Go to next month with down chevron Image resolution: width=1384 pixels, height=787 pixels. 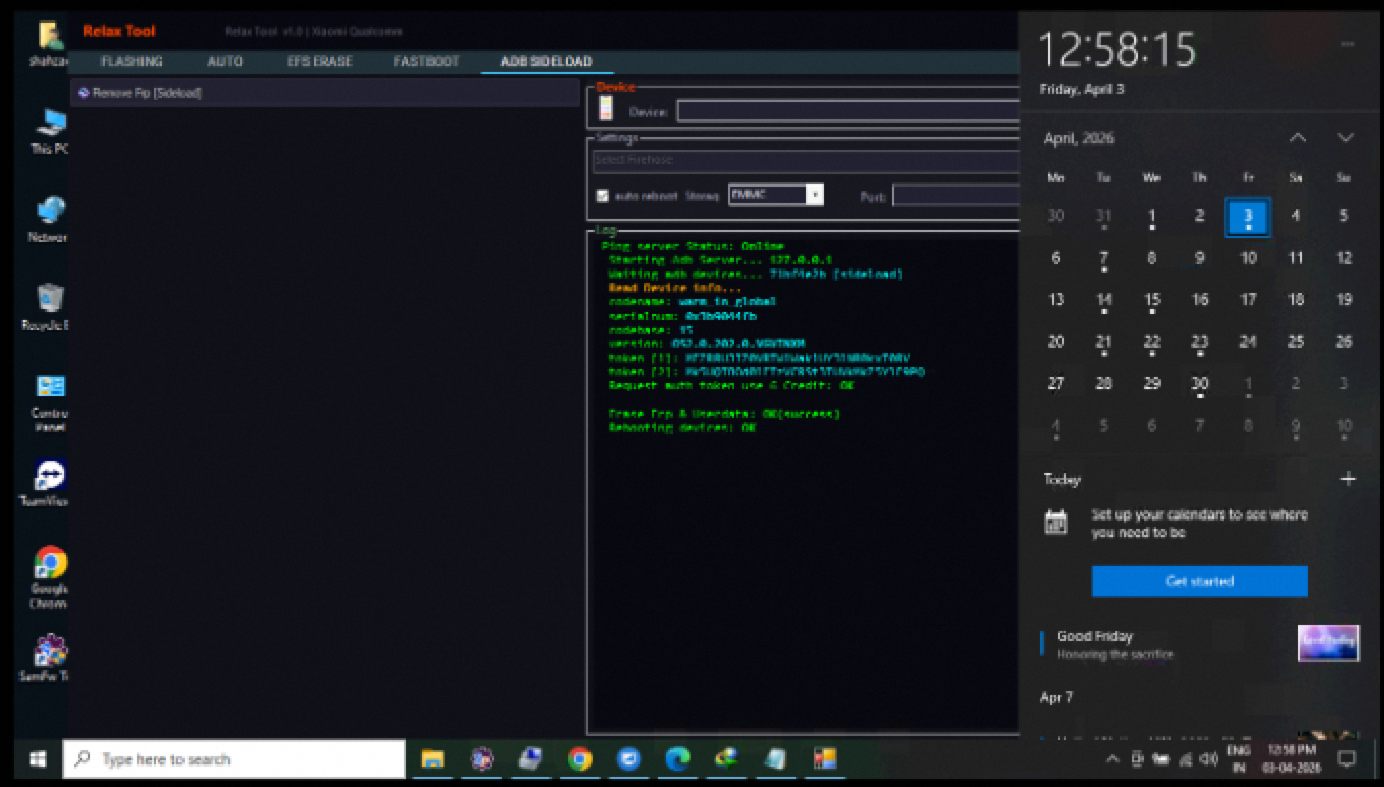(1345, 138)
